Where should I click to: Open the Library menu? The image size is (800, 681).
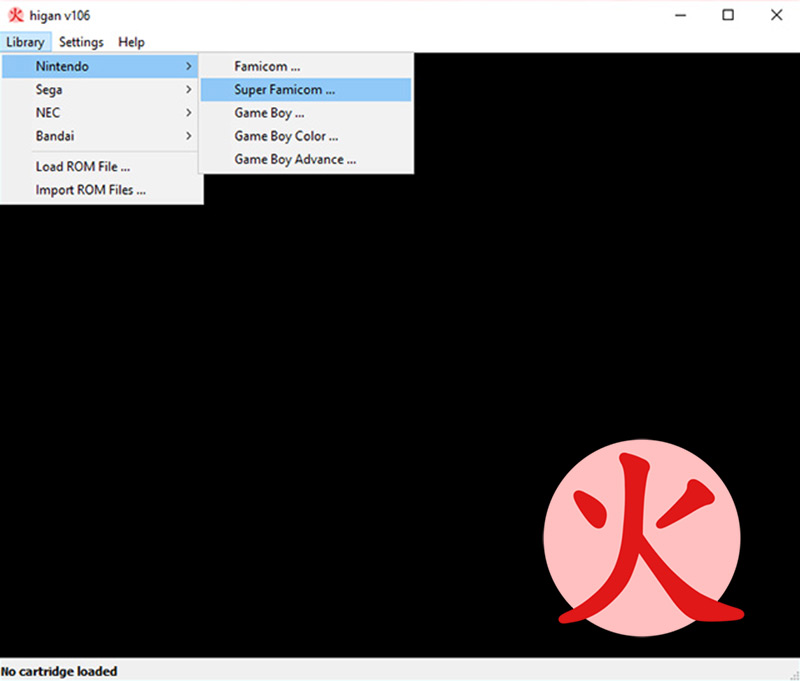click(x=26, y=42)
